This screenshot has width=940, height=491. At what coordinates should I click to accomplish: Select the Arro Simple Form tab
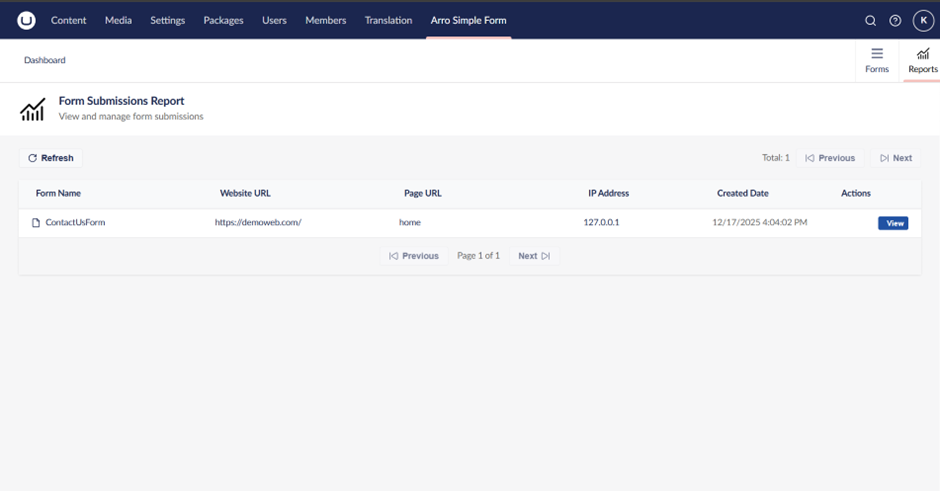(468, 20)
